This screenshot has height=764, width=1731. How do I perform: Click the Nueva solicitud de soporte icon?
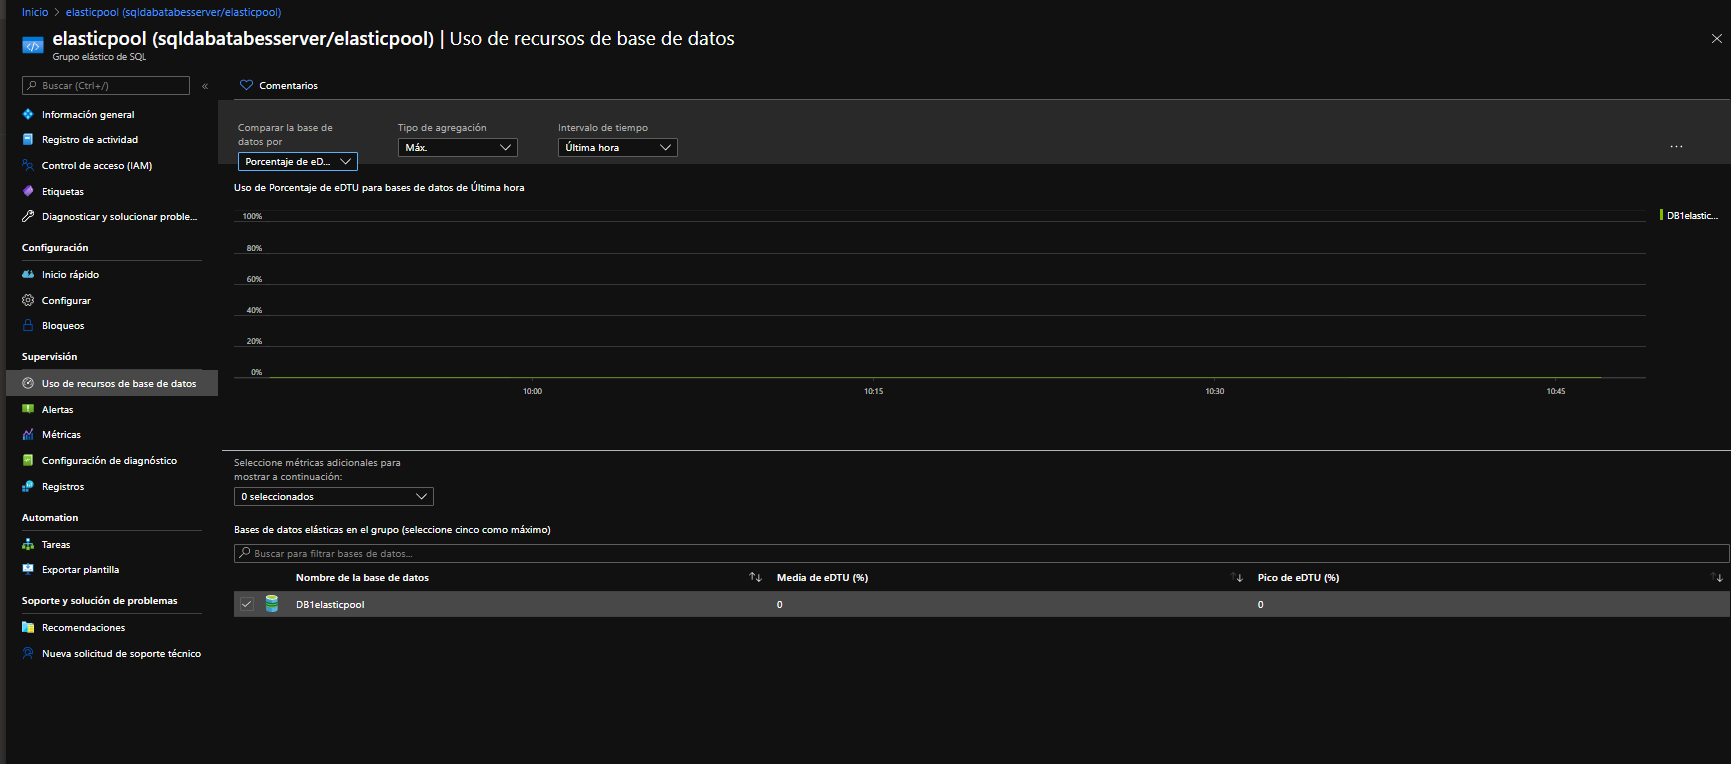(28, 653)
